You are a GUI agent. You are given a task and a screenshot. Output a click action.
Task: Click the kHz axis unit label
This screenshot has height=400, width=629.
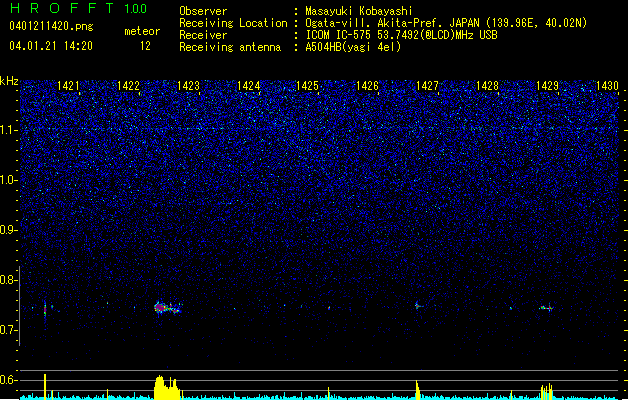(x=9, y=81)
